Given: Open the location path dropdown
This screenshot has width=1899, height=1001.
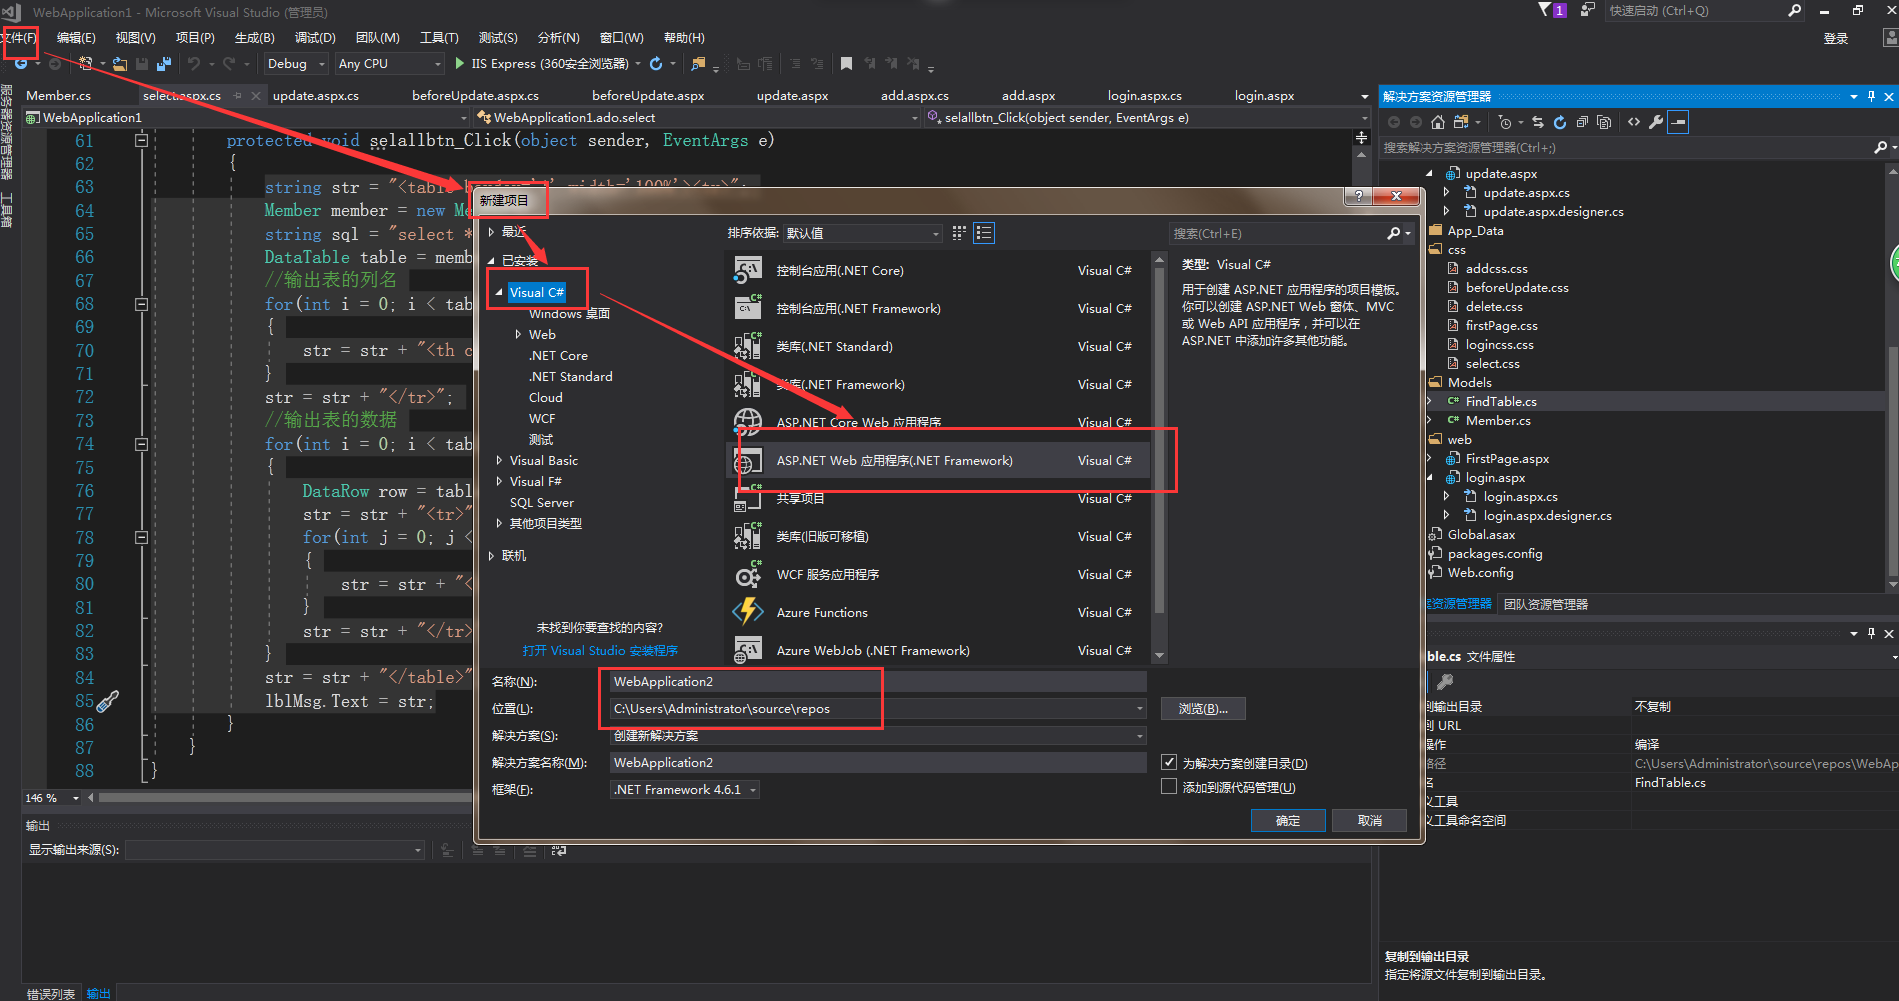Looking at the screenshot, I should (1139, 709).
